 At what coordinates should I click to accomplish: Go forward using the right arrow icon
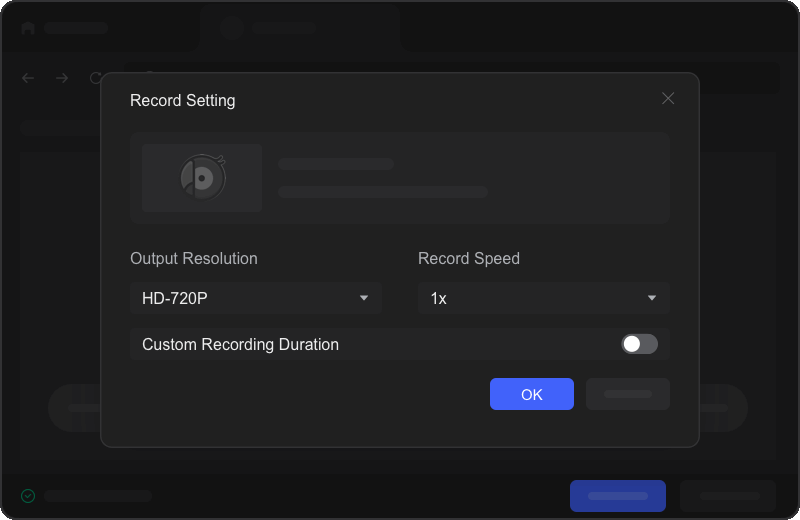pos(62,78)
